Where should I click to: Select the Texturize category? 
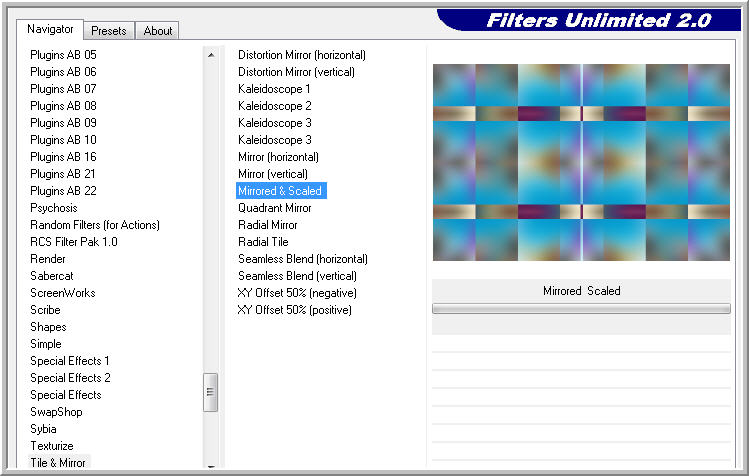(52, 446)
